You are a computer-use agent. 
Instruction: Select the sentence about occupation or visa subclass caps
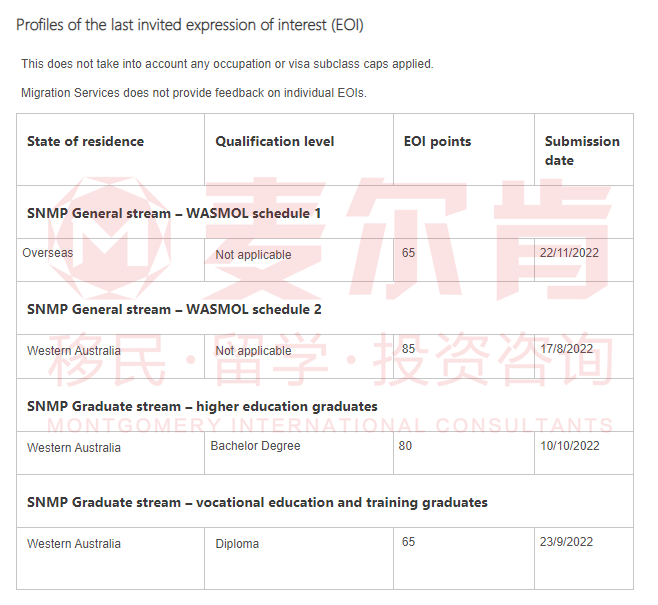click(227, 64)
